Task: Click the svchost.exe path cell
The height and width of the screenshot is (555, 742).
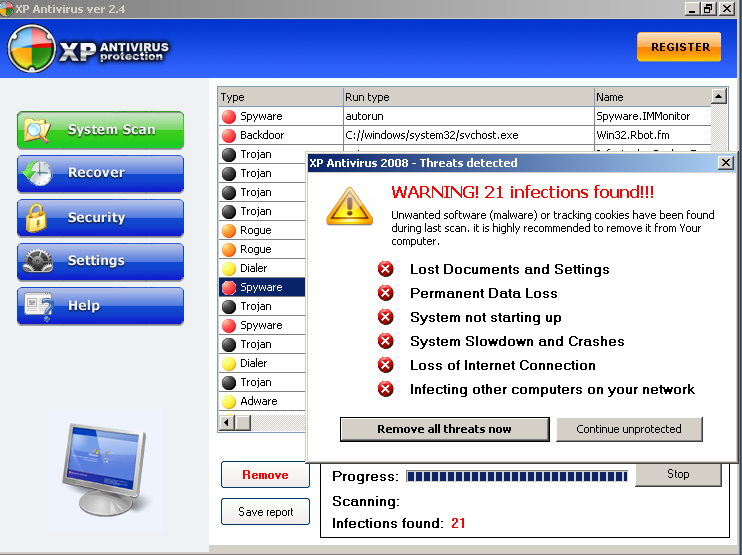Action: point(468,135)
